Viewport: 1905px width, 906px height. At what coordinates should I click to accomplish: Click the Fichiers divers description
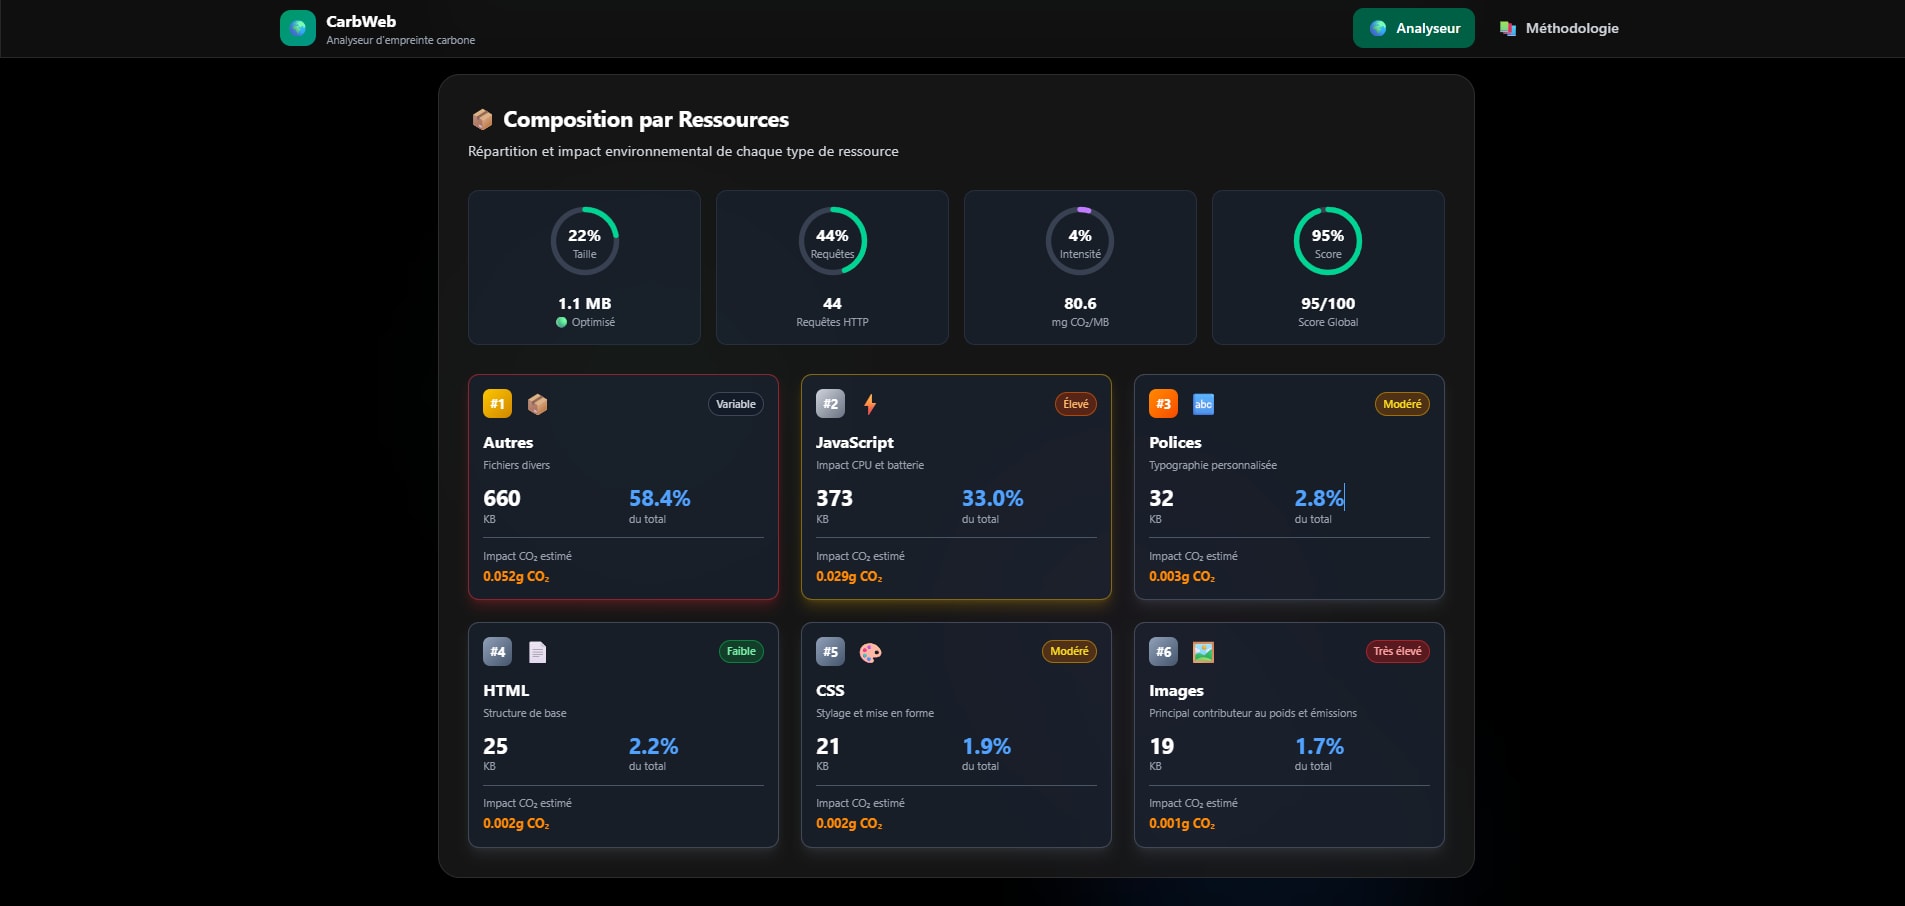517,465
